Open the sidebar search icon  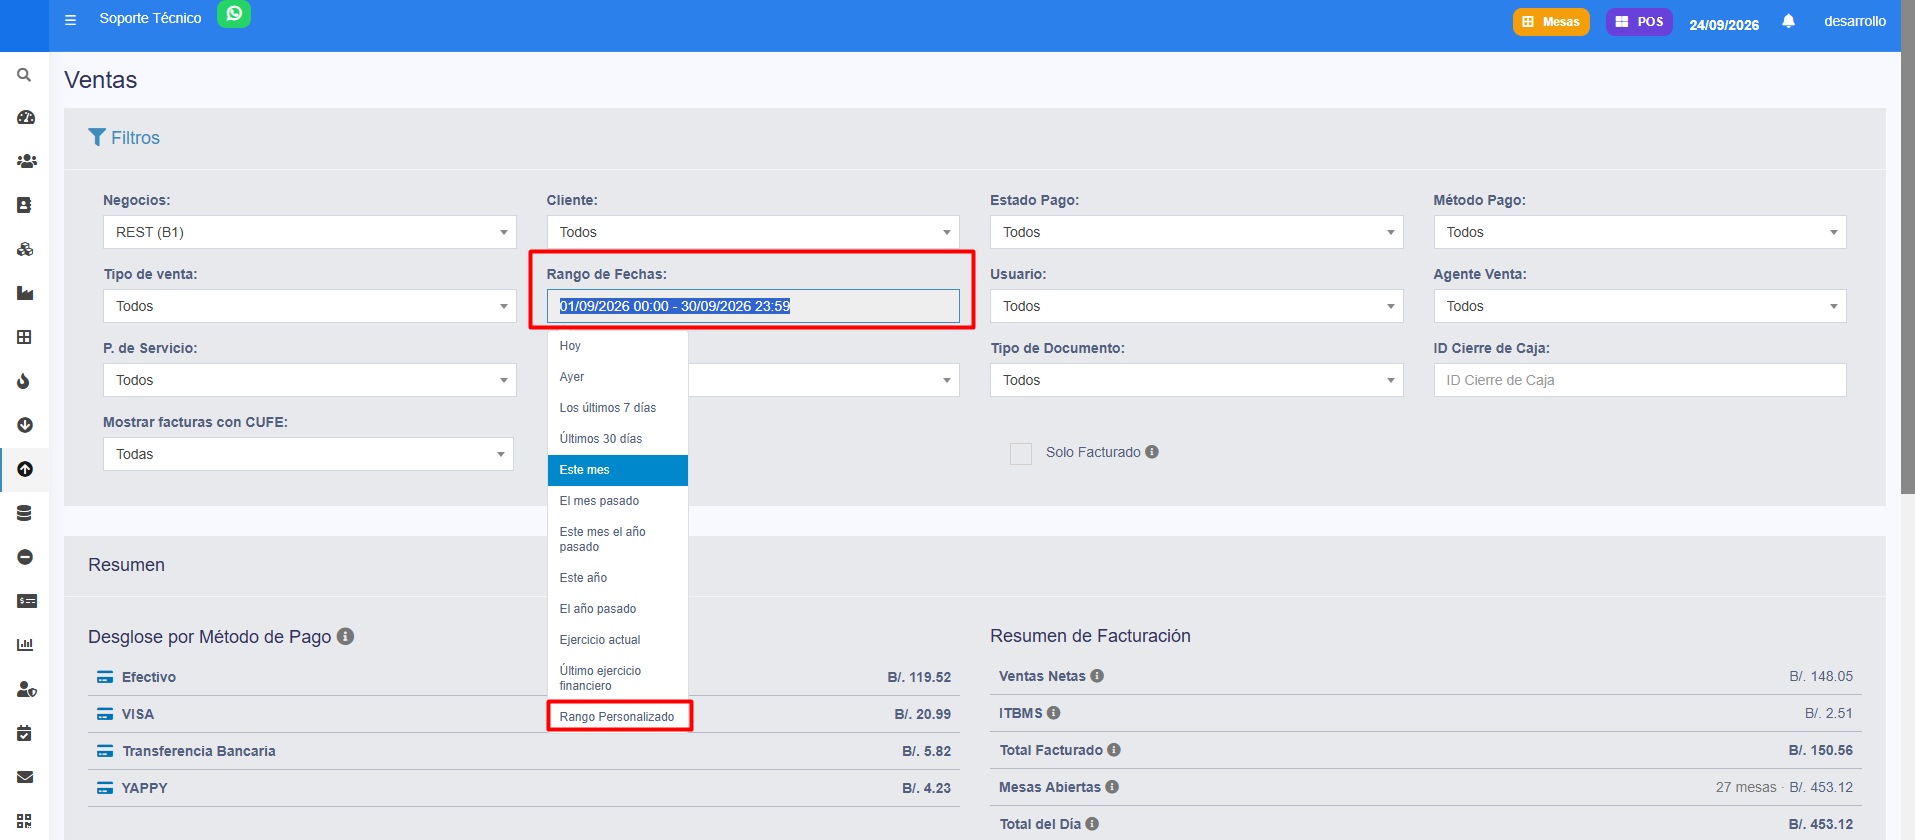tap(25, 75)
